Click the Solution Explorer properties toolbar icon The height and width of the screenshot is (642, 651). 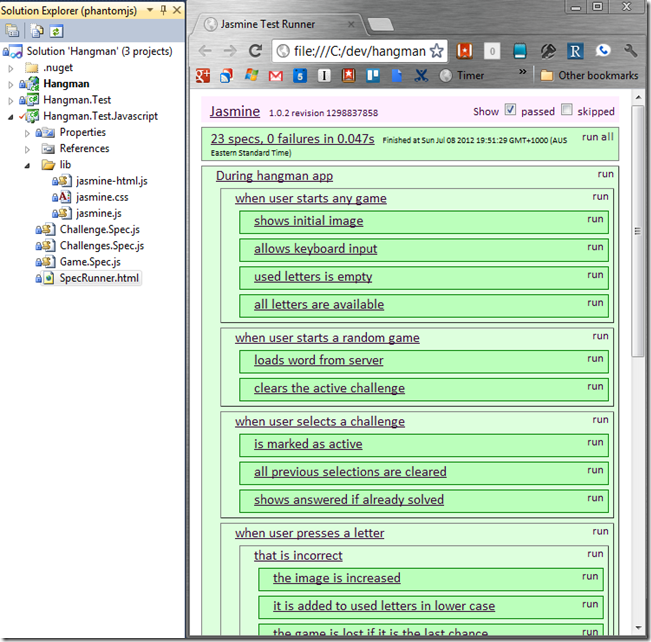[12, 31]
